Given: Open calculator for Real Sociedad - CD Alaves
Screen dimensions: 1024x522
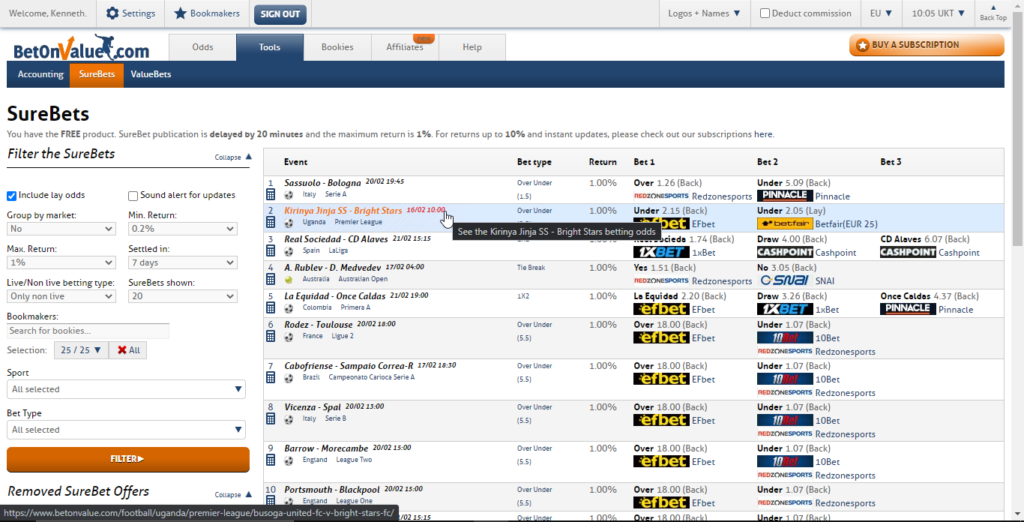Looking at the screenshot, I should coord(271,251).
